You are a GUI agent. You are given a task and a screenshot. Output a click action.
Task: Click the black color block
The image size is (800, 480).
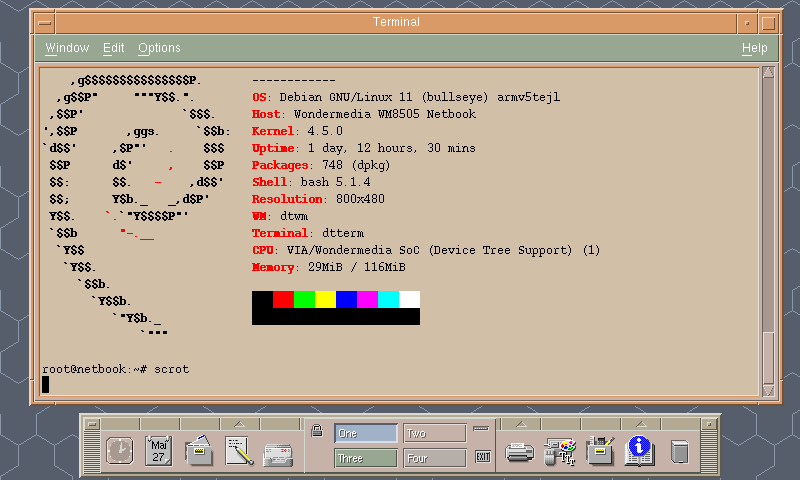click(x=262, y=299)
